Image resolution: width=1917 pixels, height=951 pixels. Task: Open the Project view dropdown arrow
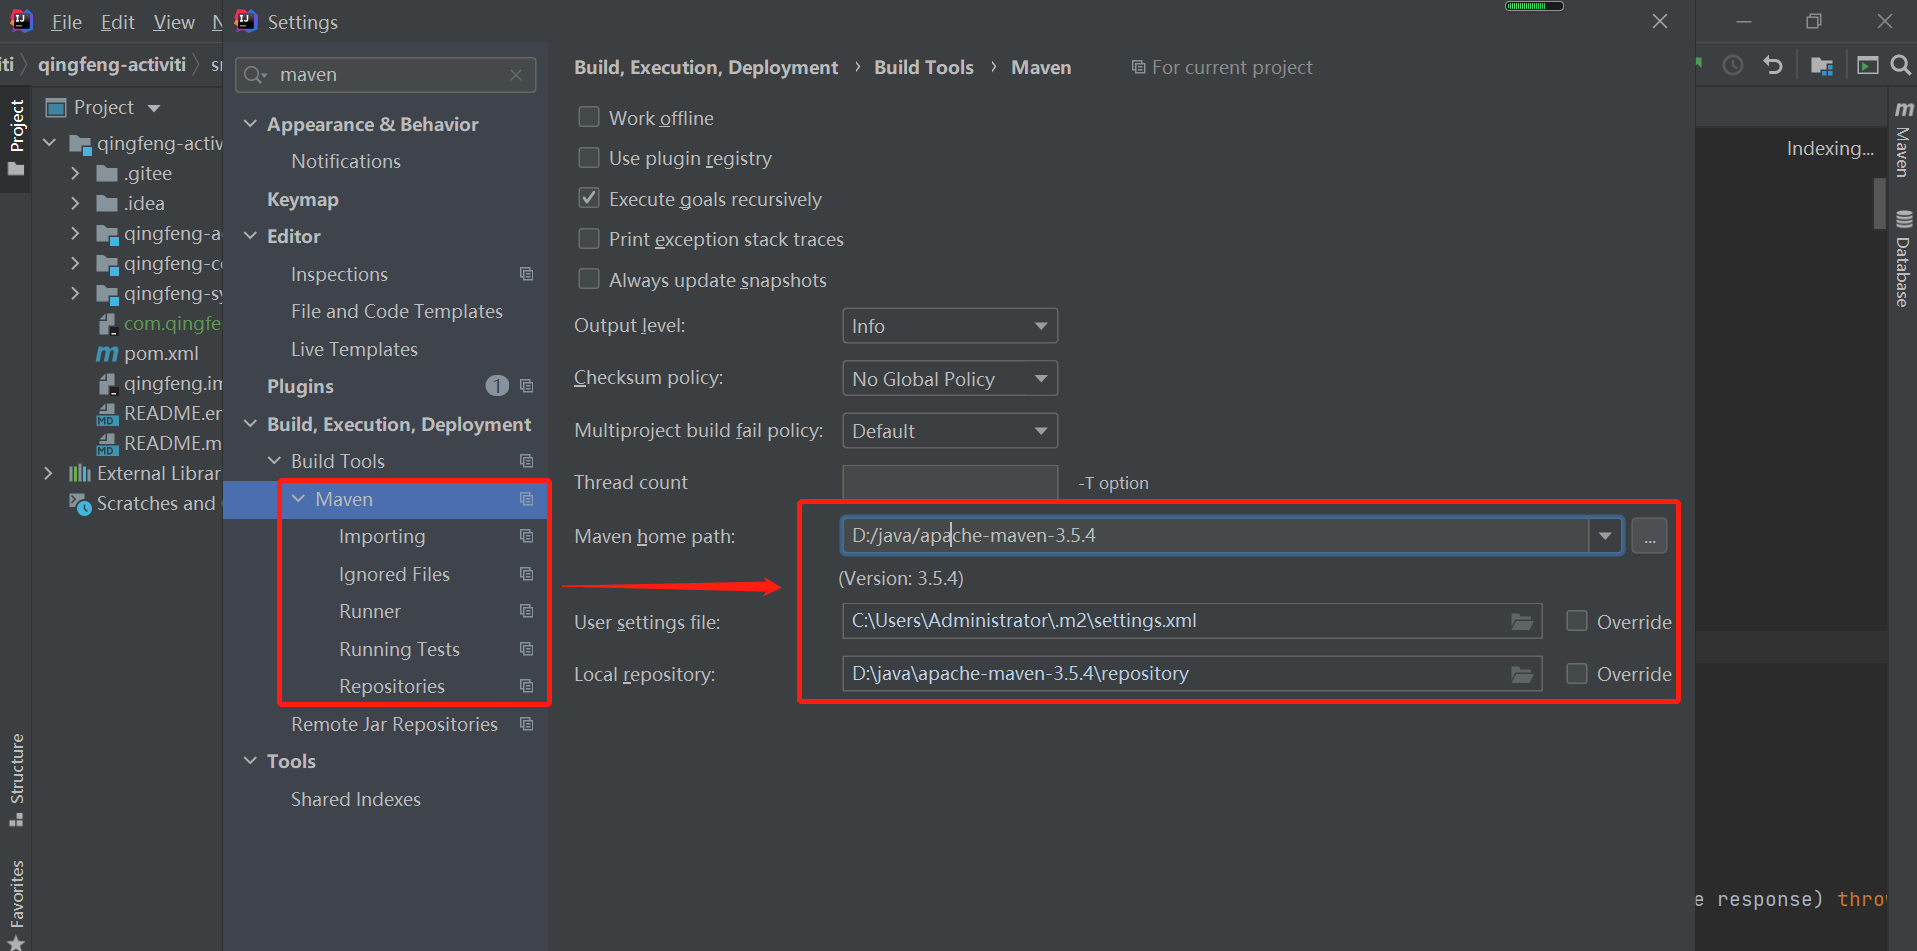tap(153, 108)
